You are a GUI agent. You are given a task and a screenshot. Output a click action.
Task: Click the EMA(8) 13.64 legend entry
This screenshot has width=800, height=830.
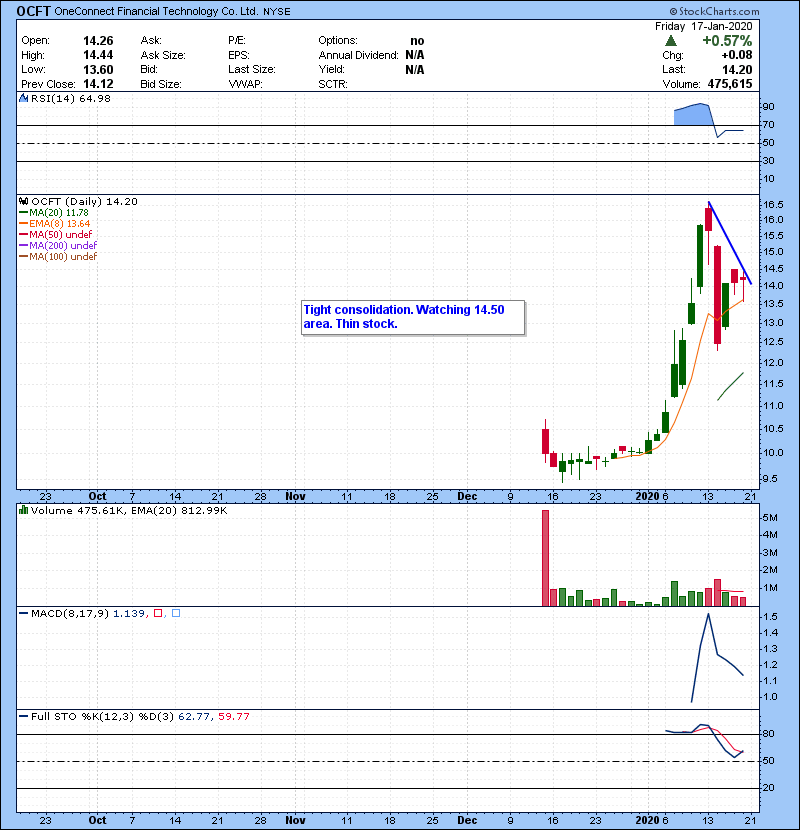coord(55,223)
